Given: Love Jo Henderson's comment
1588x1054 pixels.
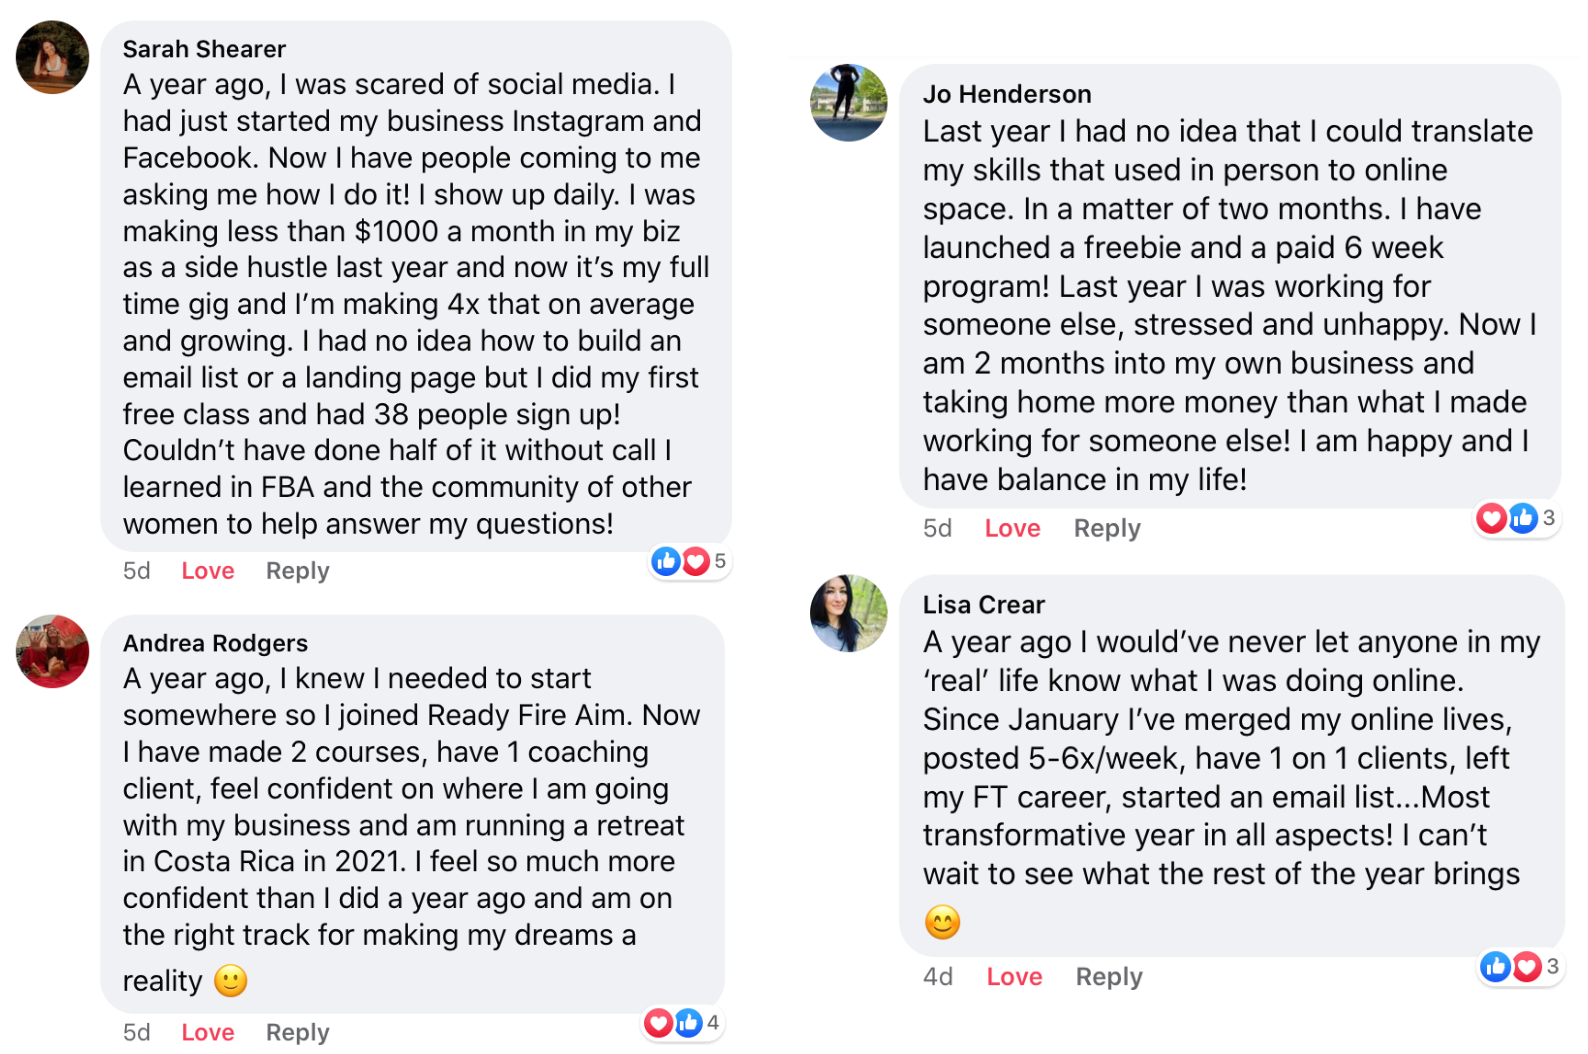Looking at the screenshot, I should pos(1012,528).
